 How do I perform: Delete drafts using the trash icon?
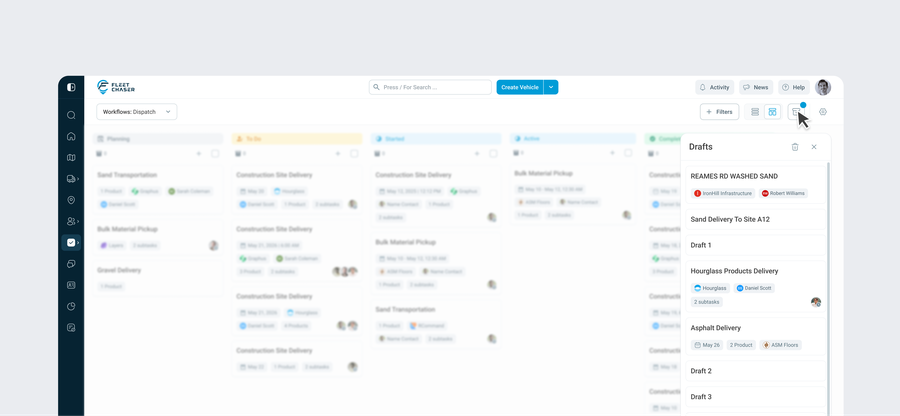pos(795,147)
